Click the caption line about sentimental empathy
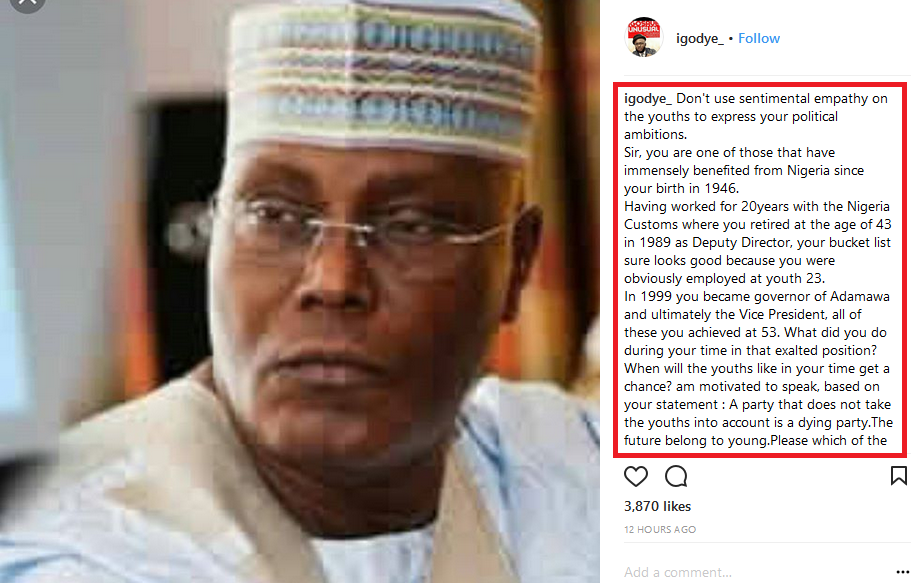The height and width of the screenshot is (583, 914). [756, 99]
